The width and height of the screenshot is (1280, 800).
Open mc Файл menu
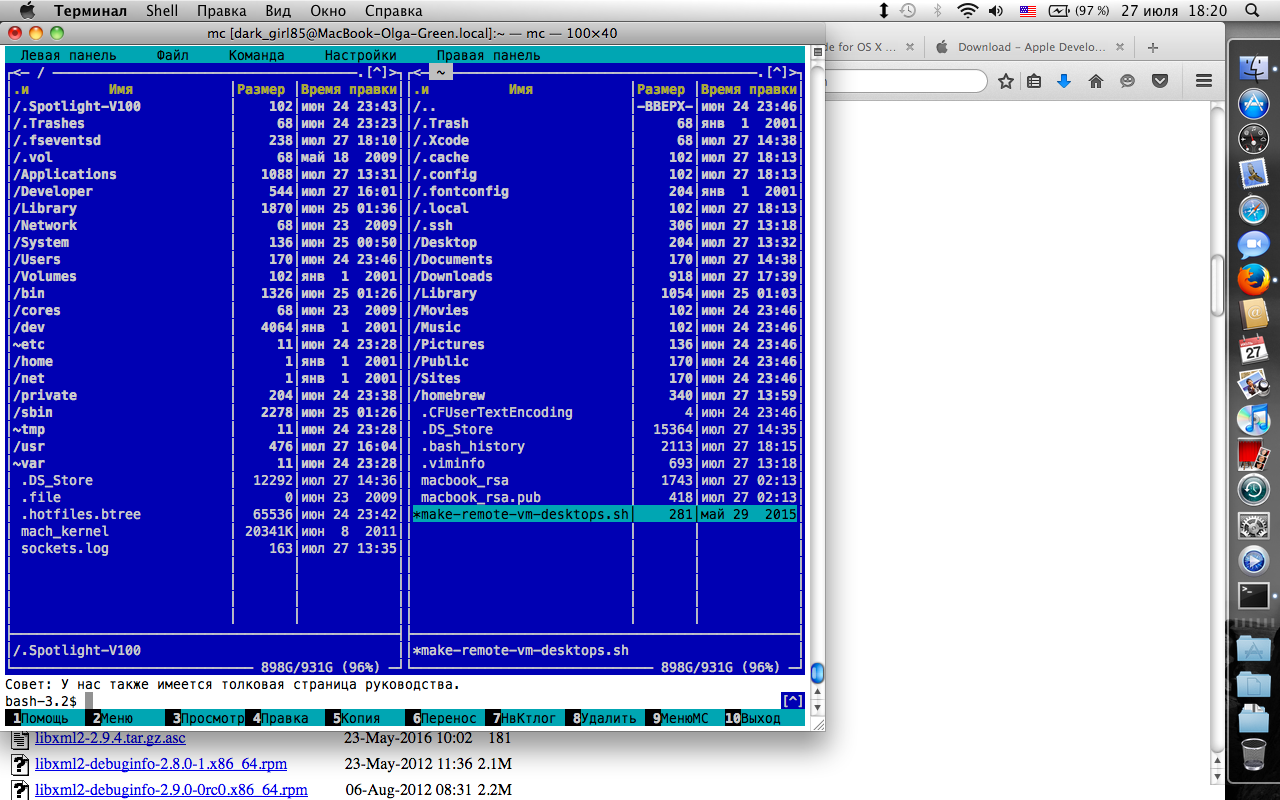tap(173, 55)
